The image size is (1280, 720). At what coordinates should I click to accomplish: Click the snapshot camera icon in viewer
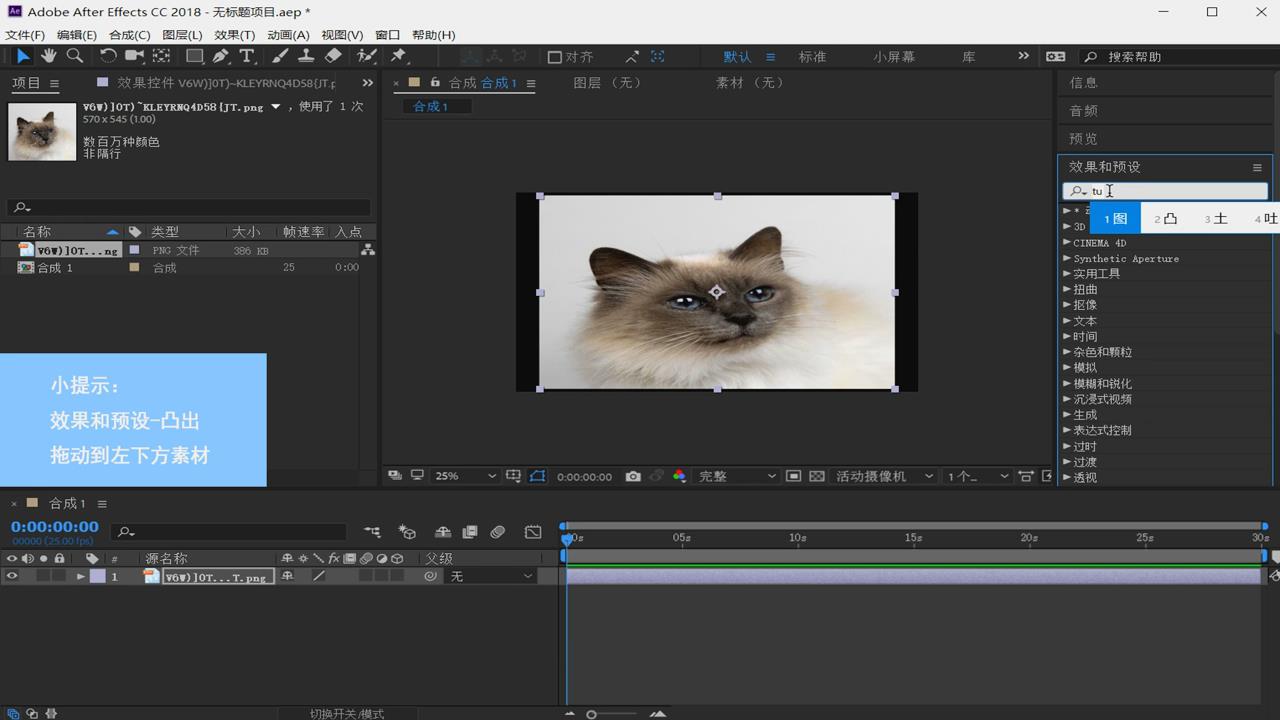(x=633, y=476)
